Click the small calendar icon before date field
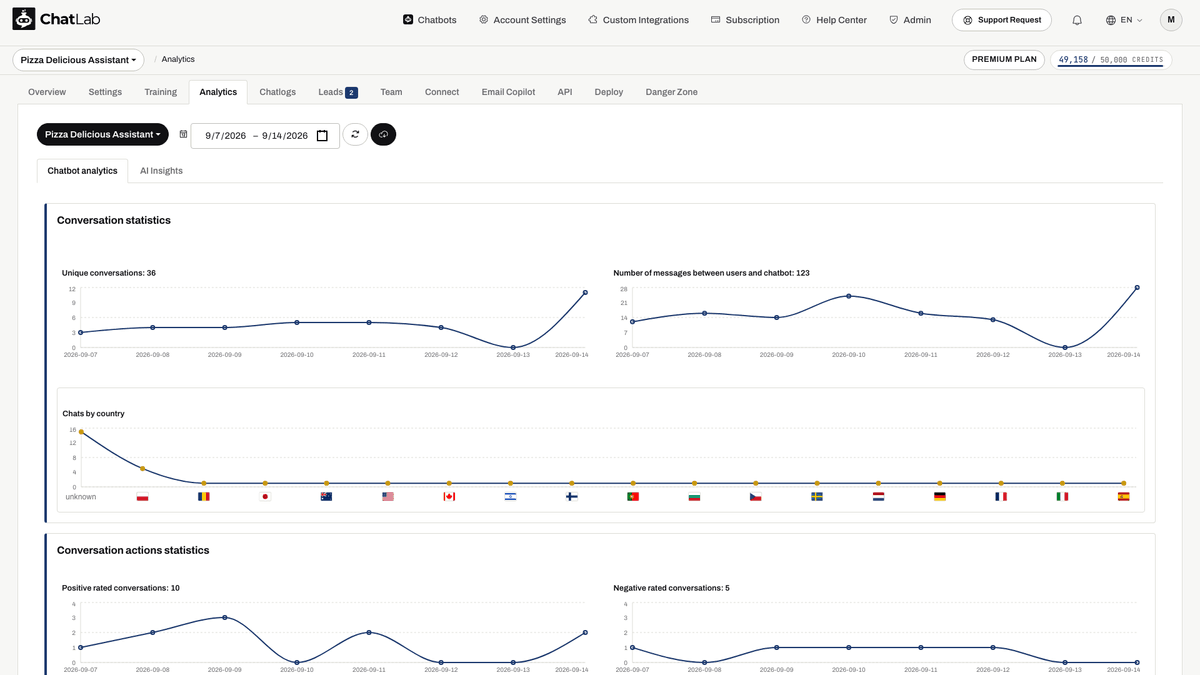The height and width of the screenshot is (675, 1200). click(183, 134)
